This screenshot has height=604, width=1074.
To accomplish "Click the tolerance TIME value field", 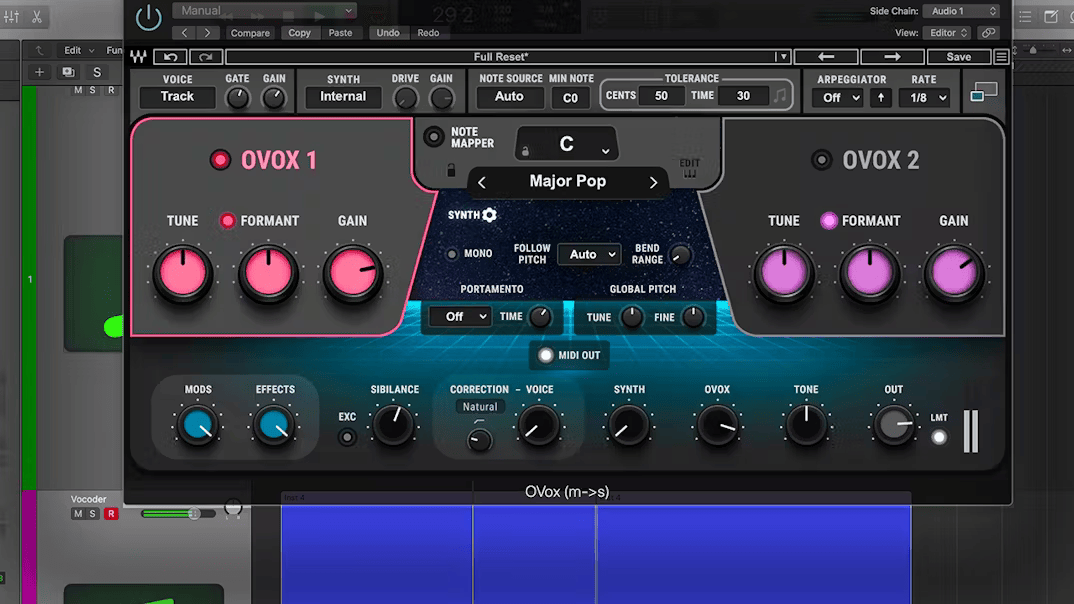I will click(x=743, y=96).
